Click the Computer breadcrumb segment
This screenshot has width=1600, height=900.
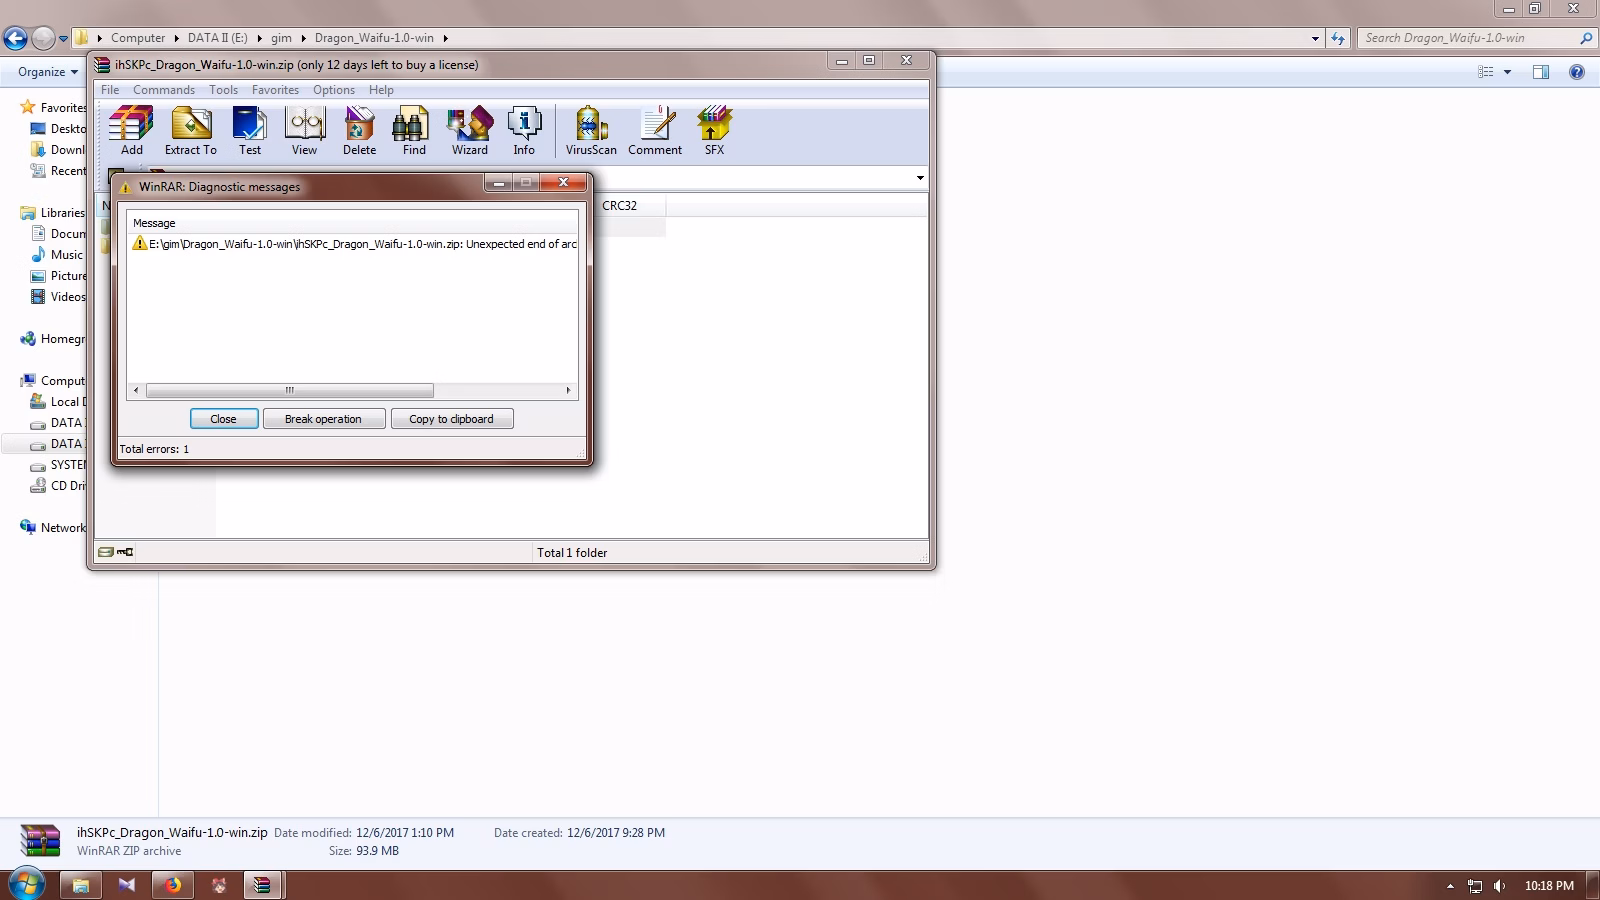coord(138,38)
